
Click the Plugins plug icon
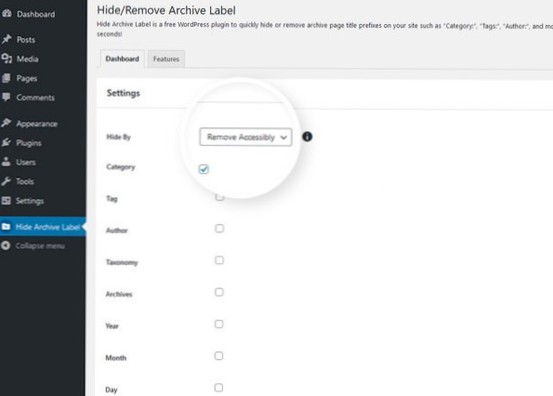coord(6,142)
